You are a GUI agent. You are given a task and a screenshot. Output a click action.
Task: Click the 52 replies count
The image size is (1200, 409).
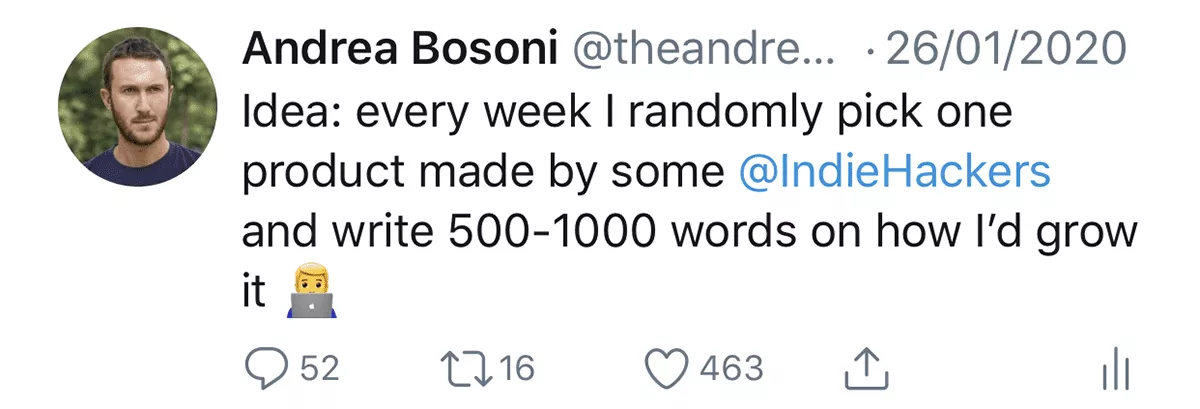320,369
